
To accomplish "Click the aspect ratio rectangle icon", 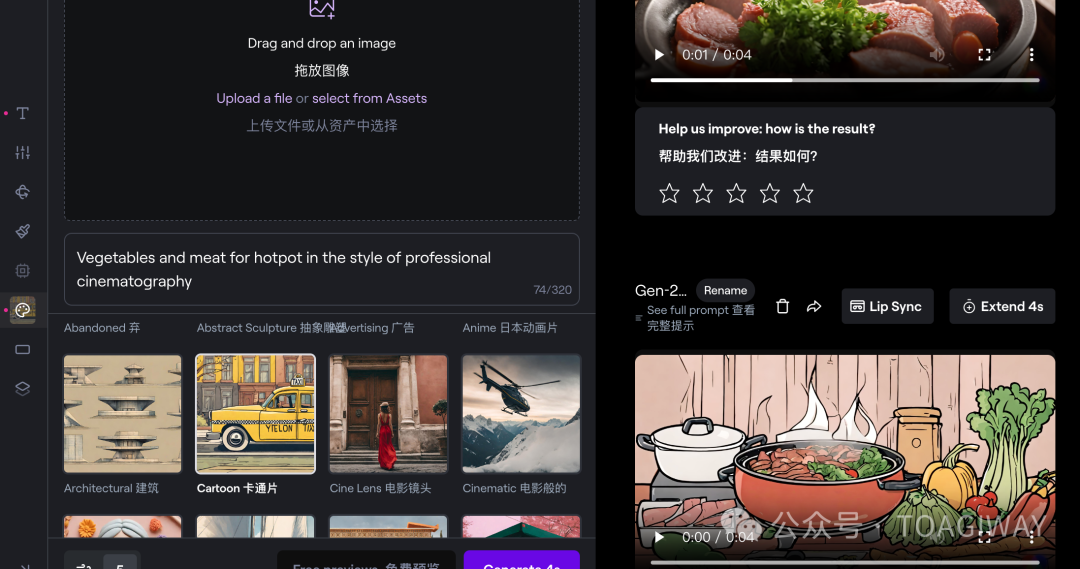I will (x=22, y=350).
